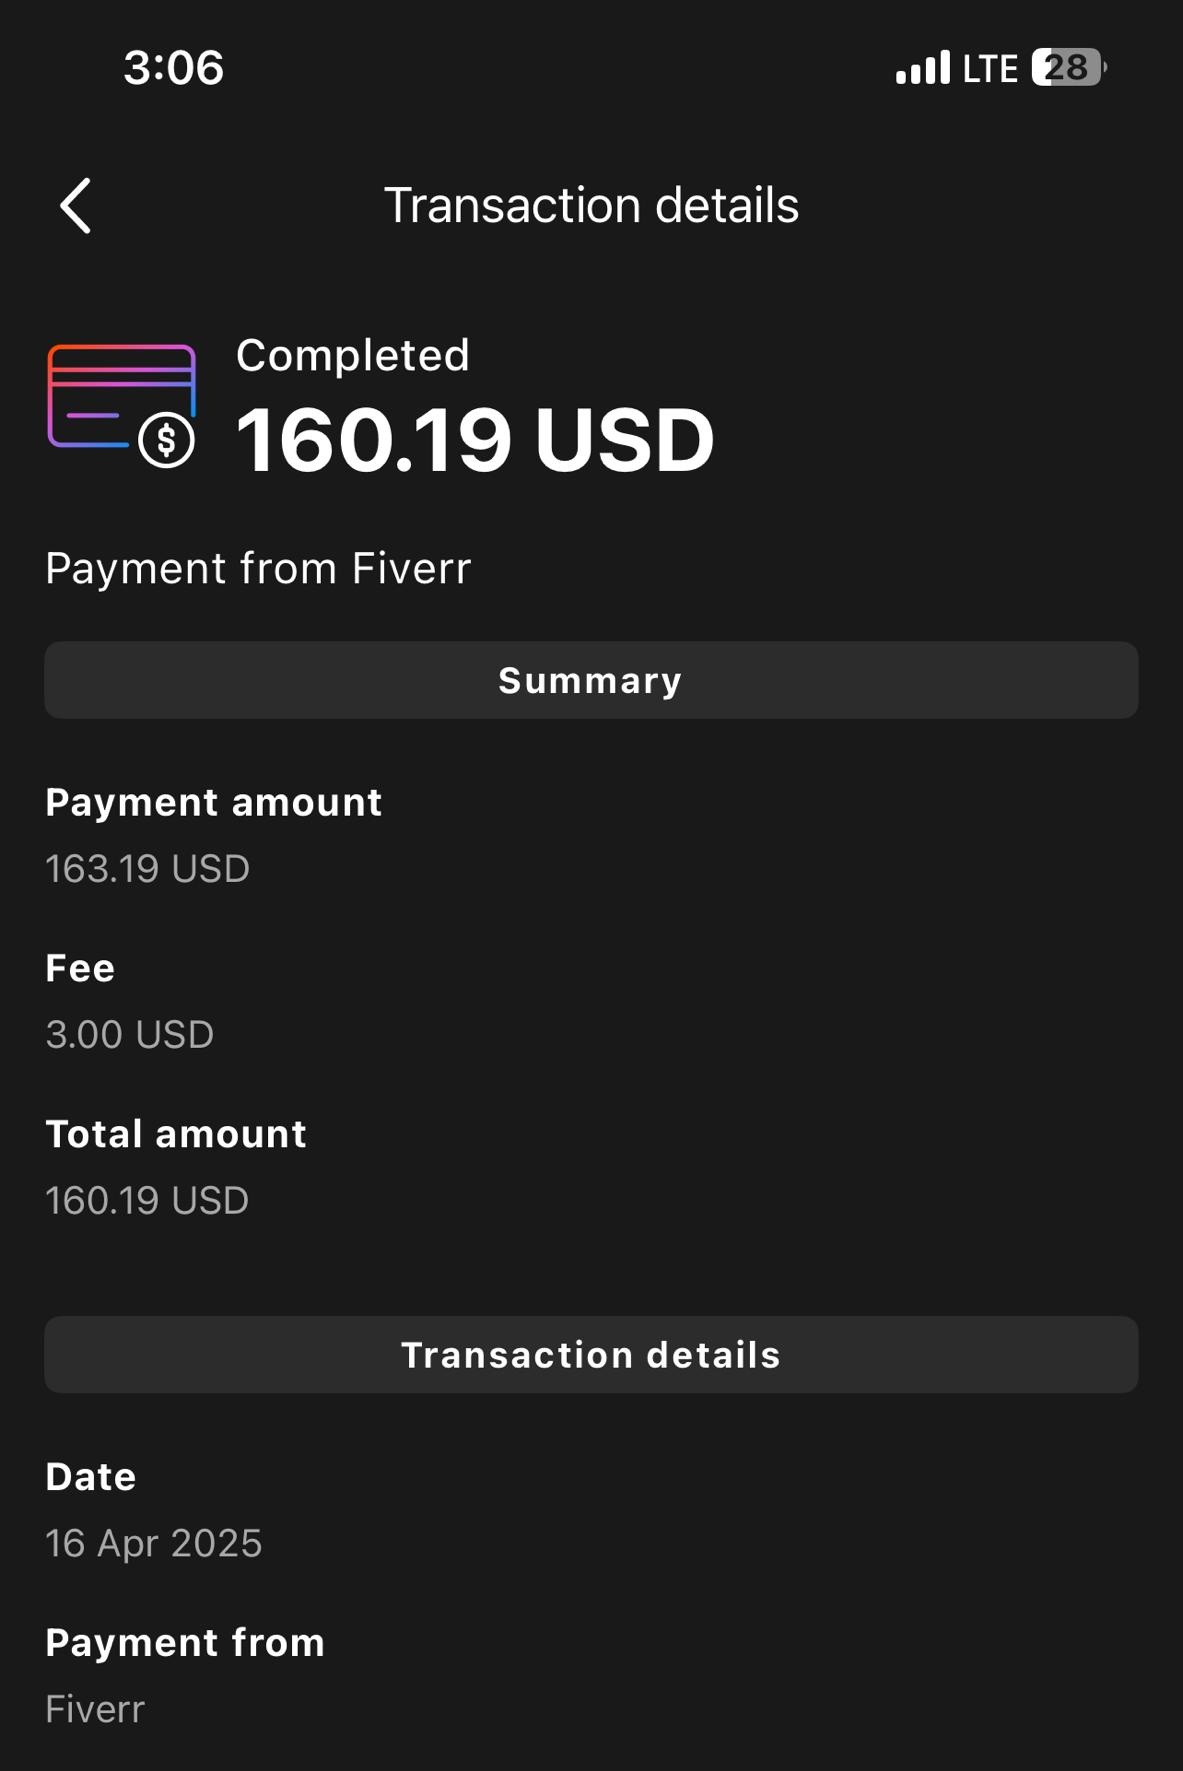Select the Summary section header

(x=591, y=680)
